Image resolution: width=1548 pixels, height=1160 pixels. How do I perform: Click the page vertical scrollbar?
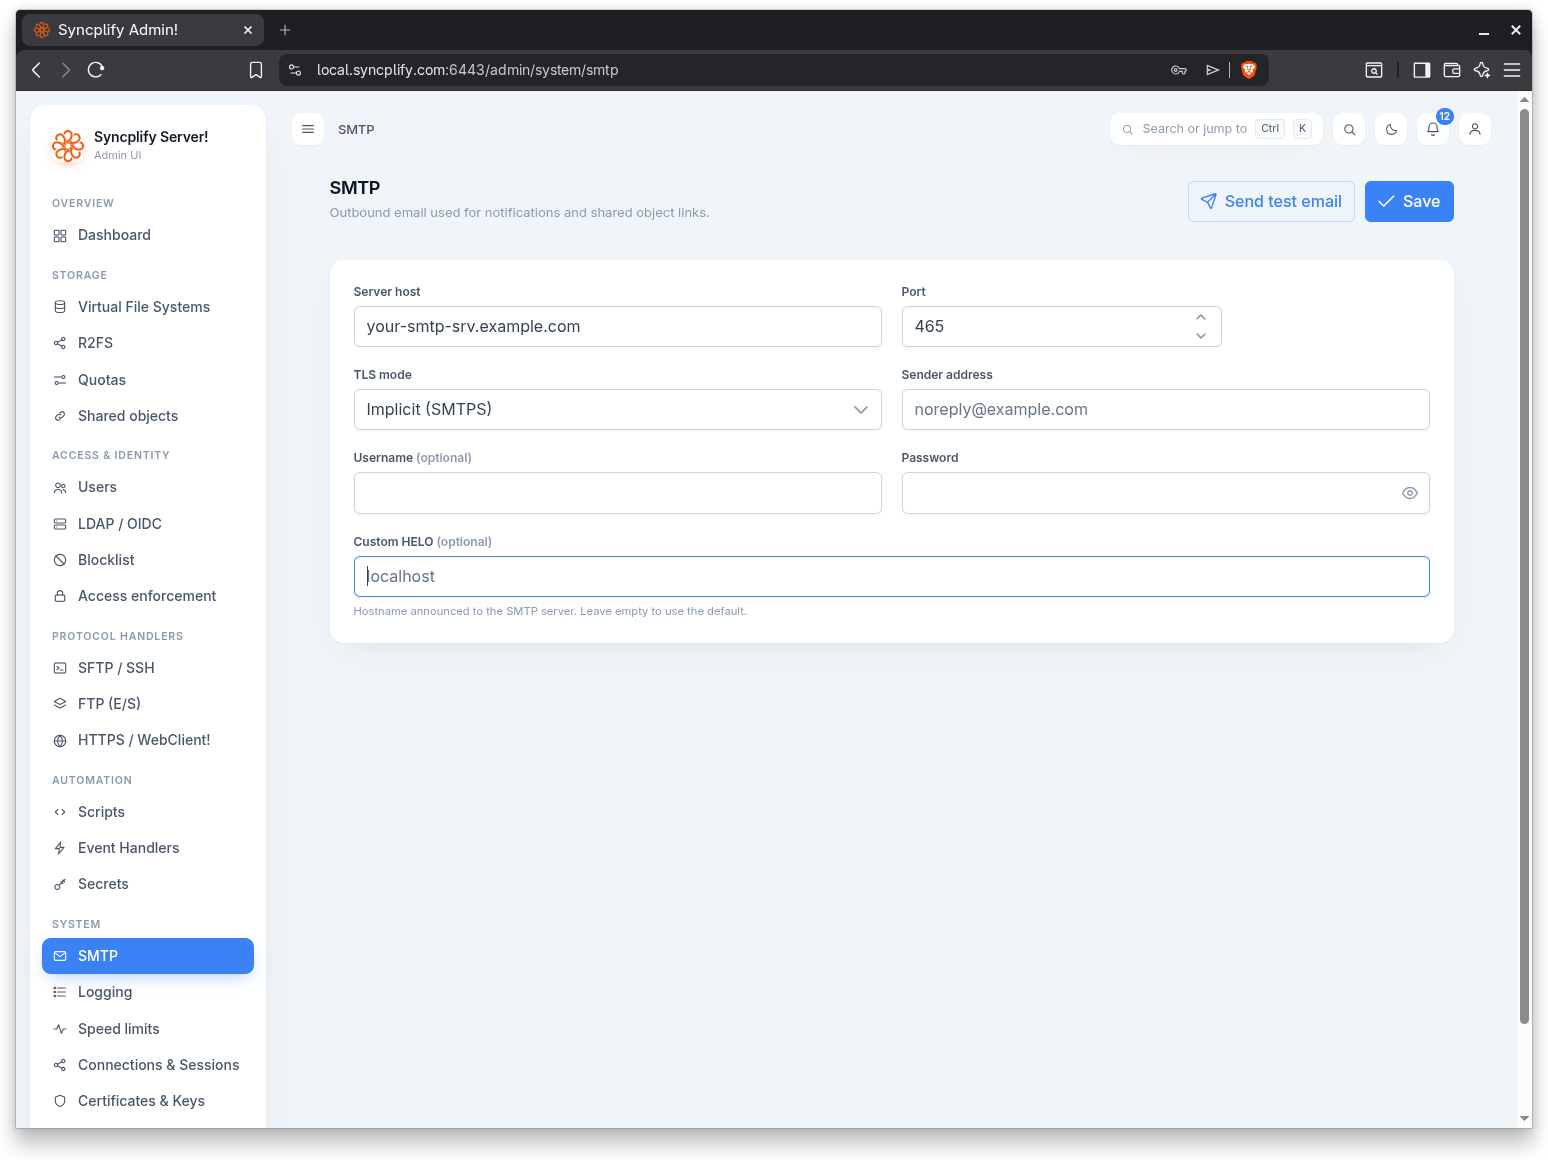point(1525,566)
